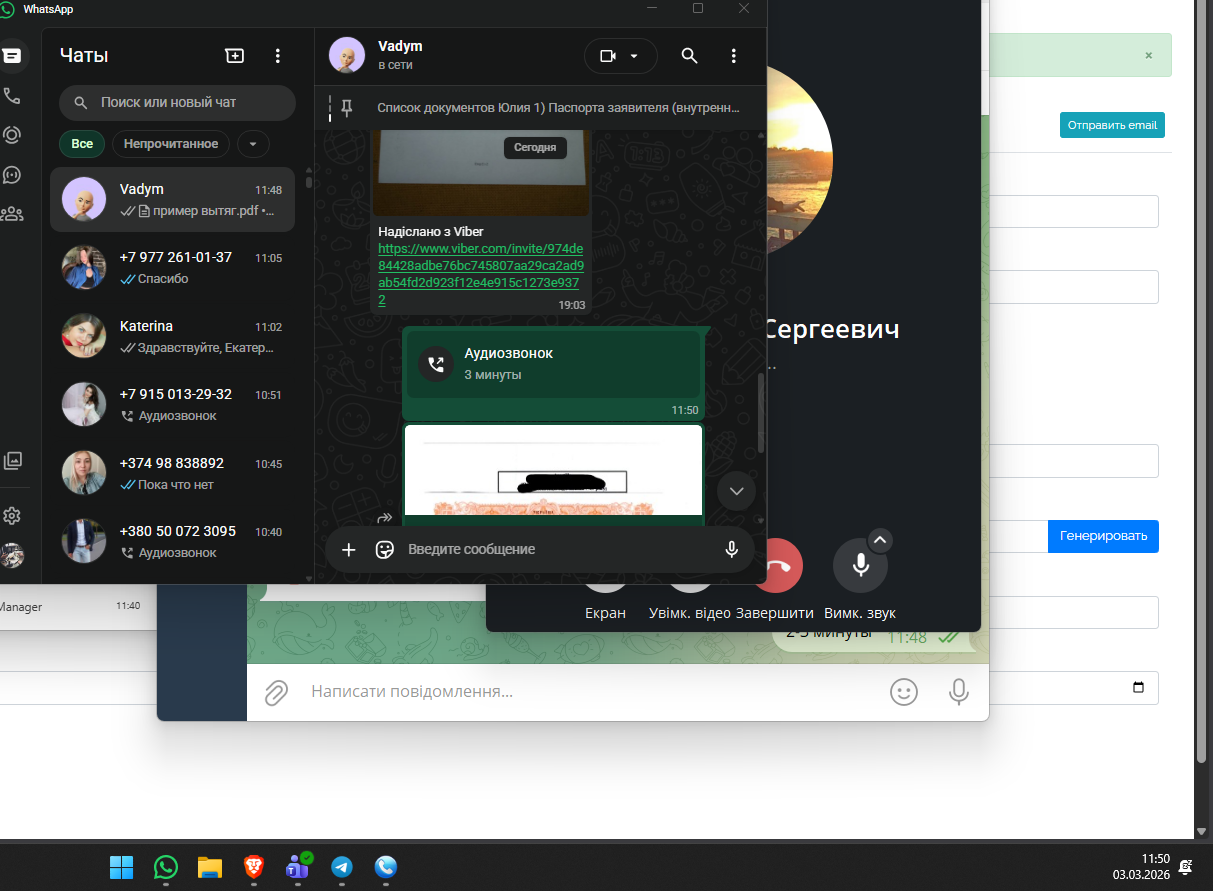Screen dimensions: 1213x891
Task: Open the Viber invite link in chat
Action: click(x=480, y=274)
